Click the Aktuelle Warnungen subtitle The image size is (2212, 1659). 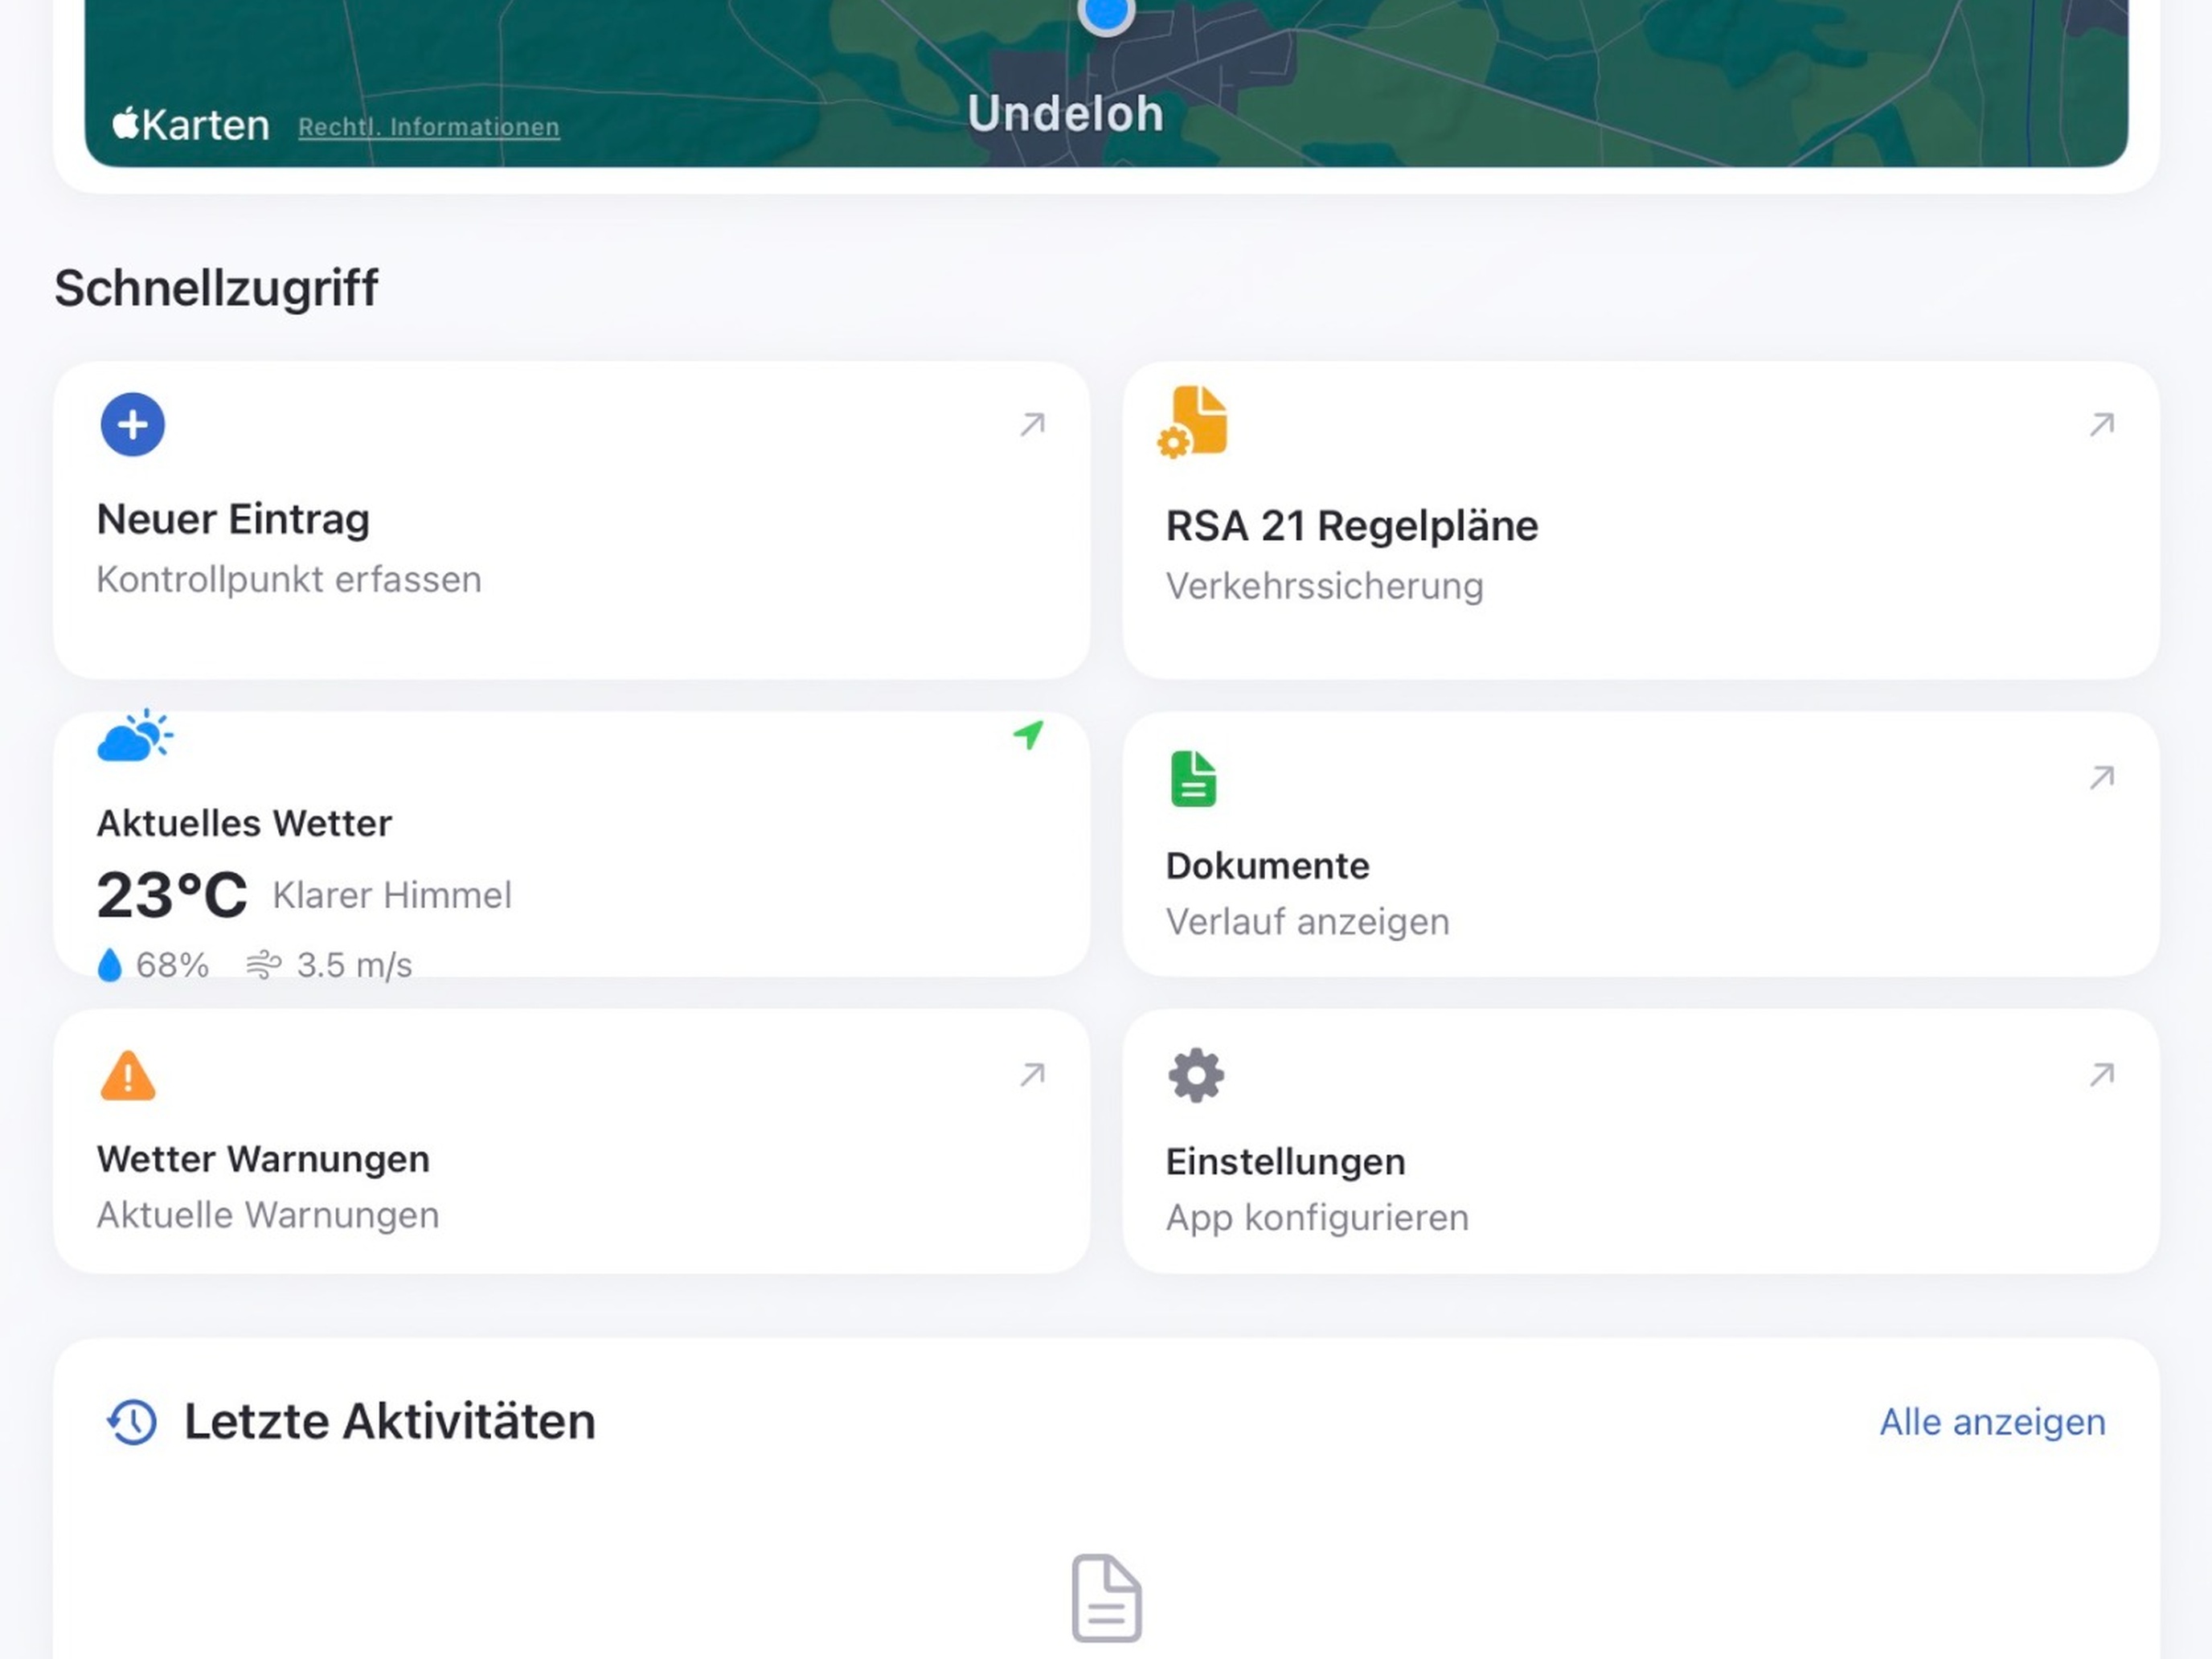(x=268, y=1216)
